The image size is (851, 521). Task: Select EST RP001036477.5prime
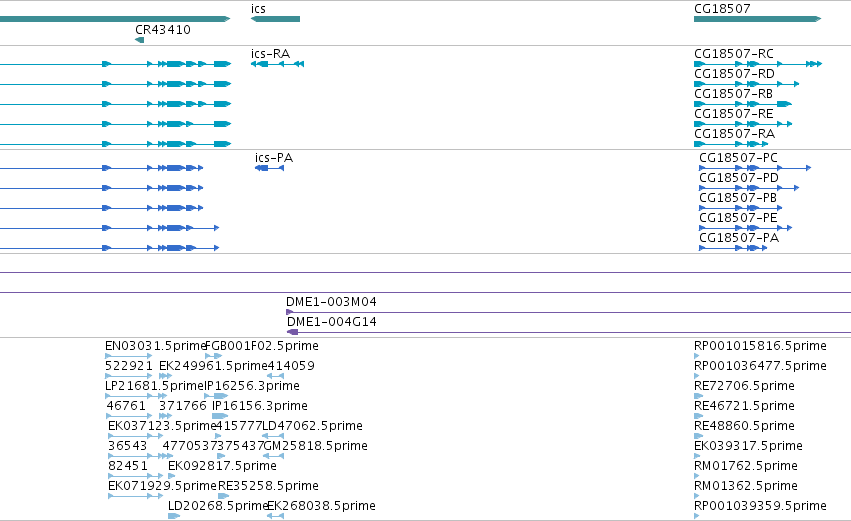click(x=697, y=376)
